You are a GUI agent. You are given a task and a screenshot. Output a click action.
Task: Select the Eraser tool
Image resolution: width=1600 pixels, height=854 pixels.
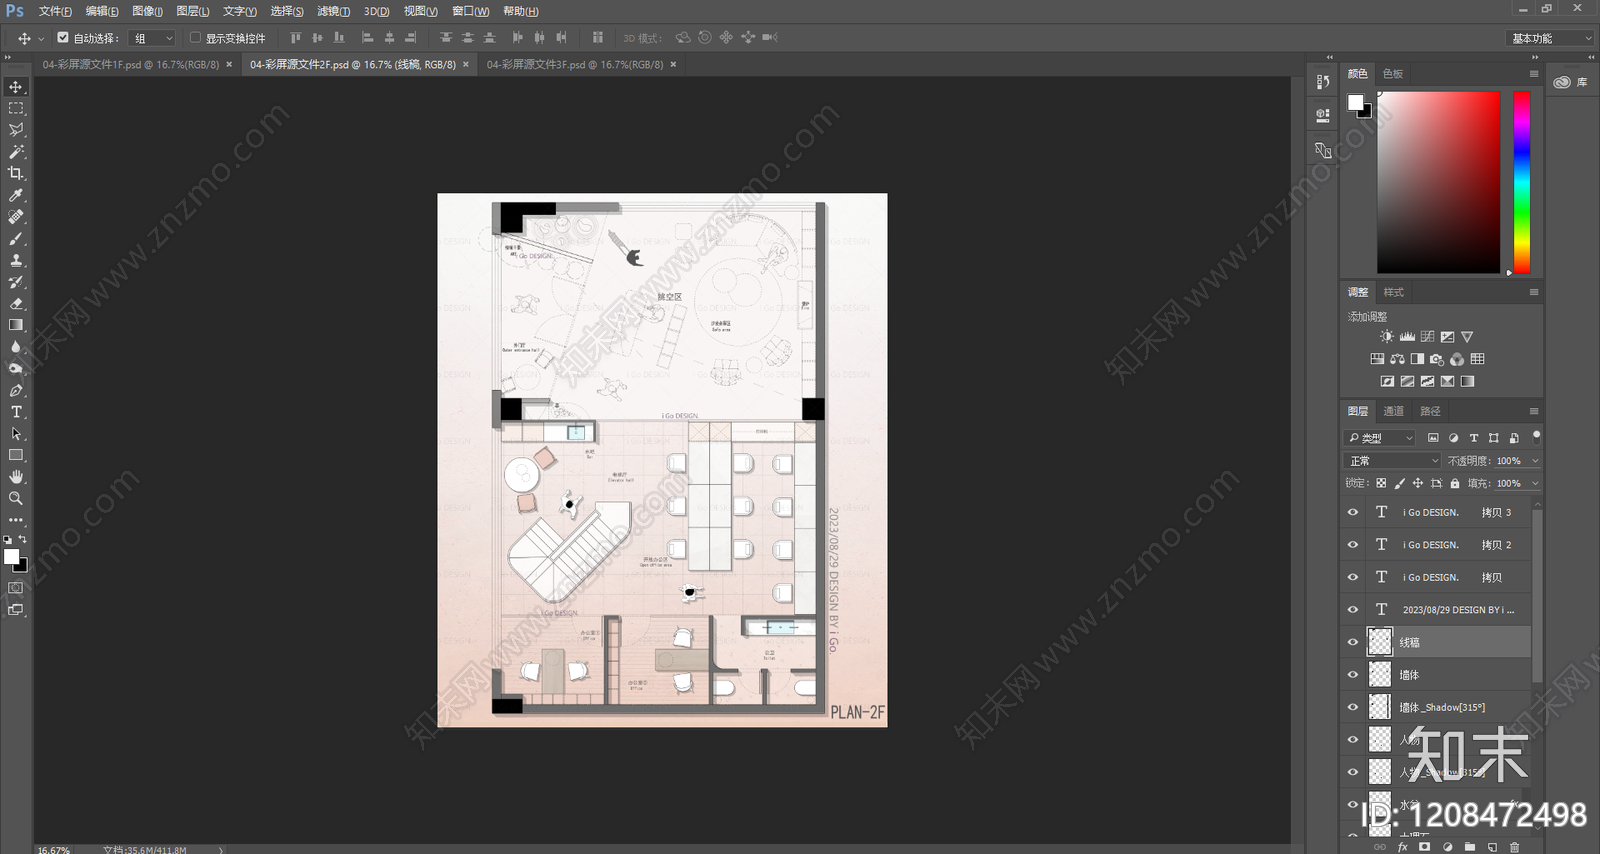point(16,304)
